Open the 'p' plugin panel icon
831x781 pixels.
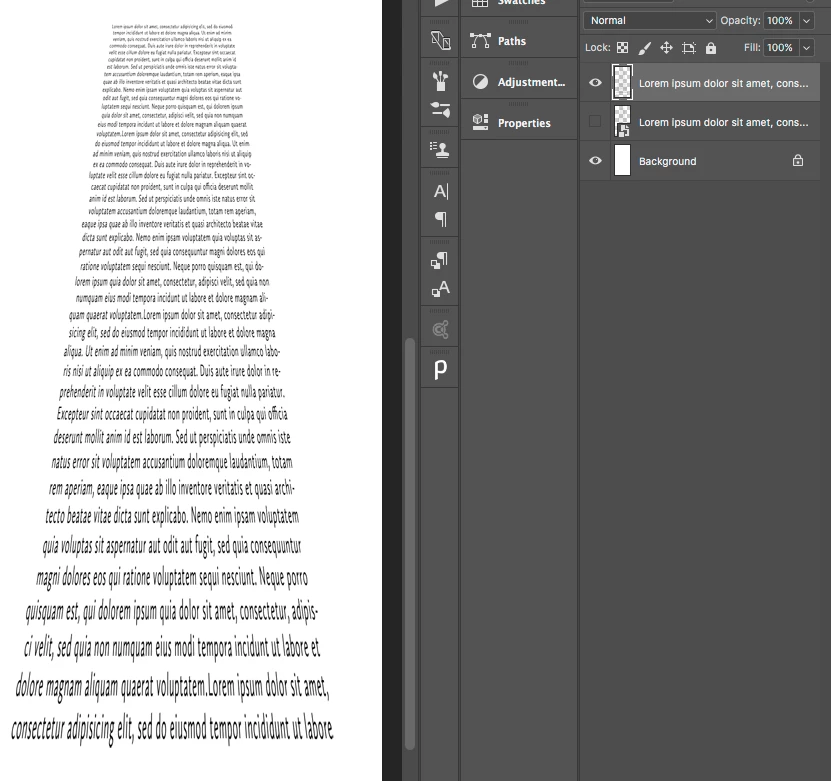tap(440, 369)
